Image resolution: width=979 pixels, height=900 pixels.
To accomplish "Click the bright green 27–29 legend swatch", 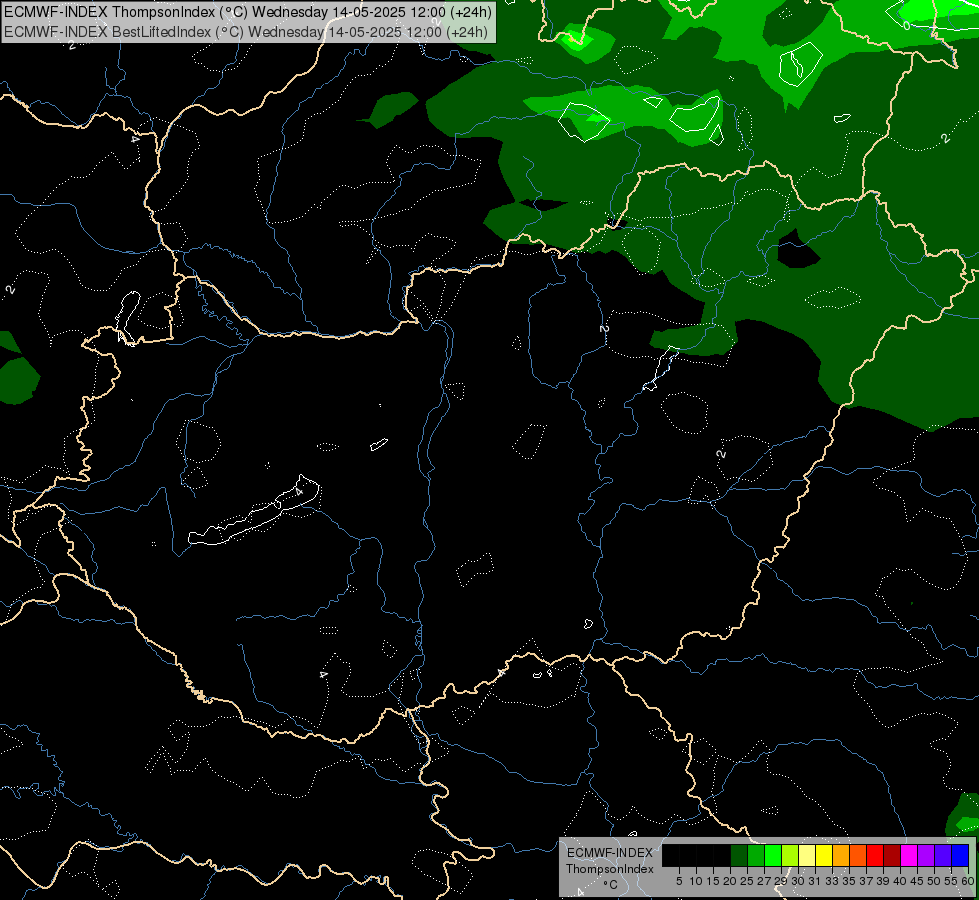I will coord(773,855).
